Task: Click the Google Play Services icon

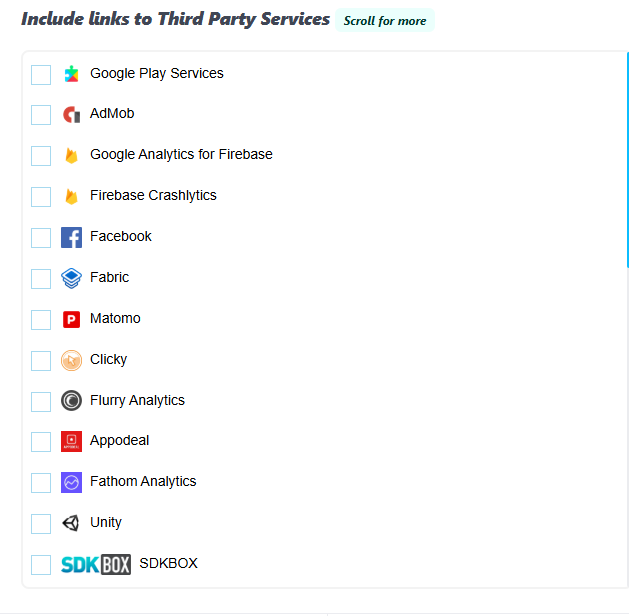Action: pos(71,74)
